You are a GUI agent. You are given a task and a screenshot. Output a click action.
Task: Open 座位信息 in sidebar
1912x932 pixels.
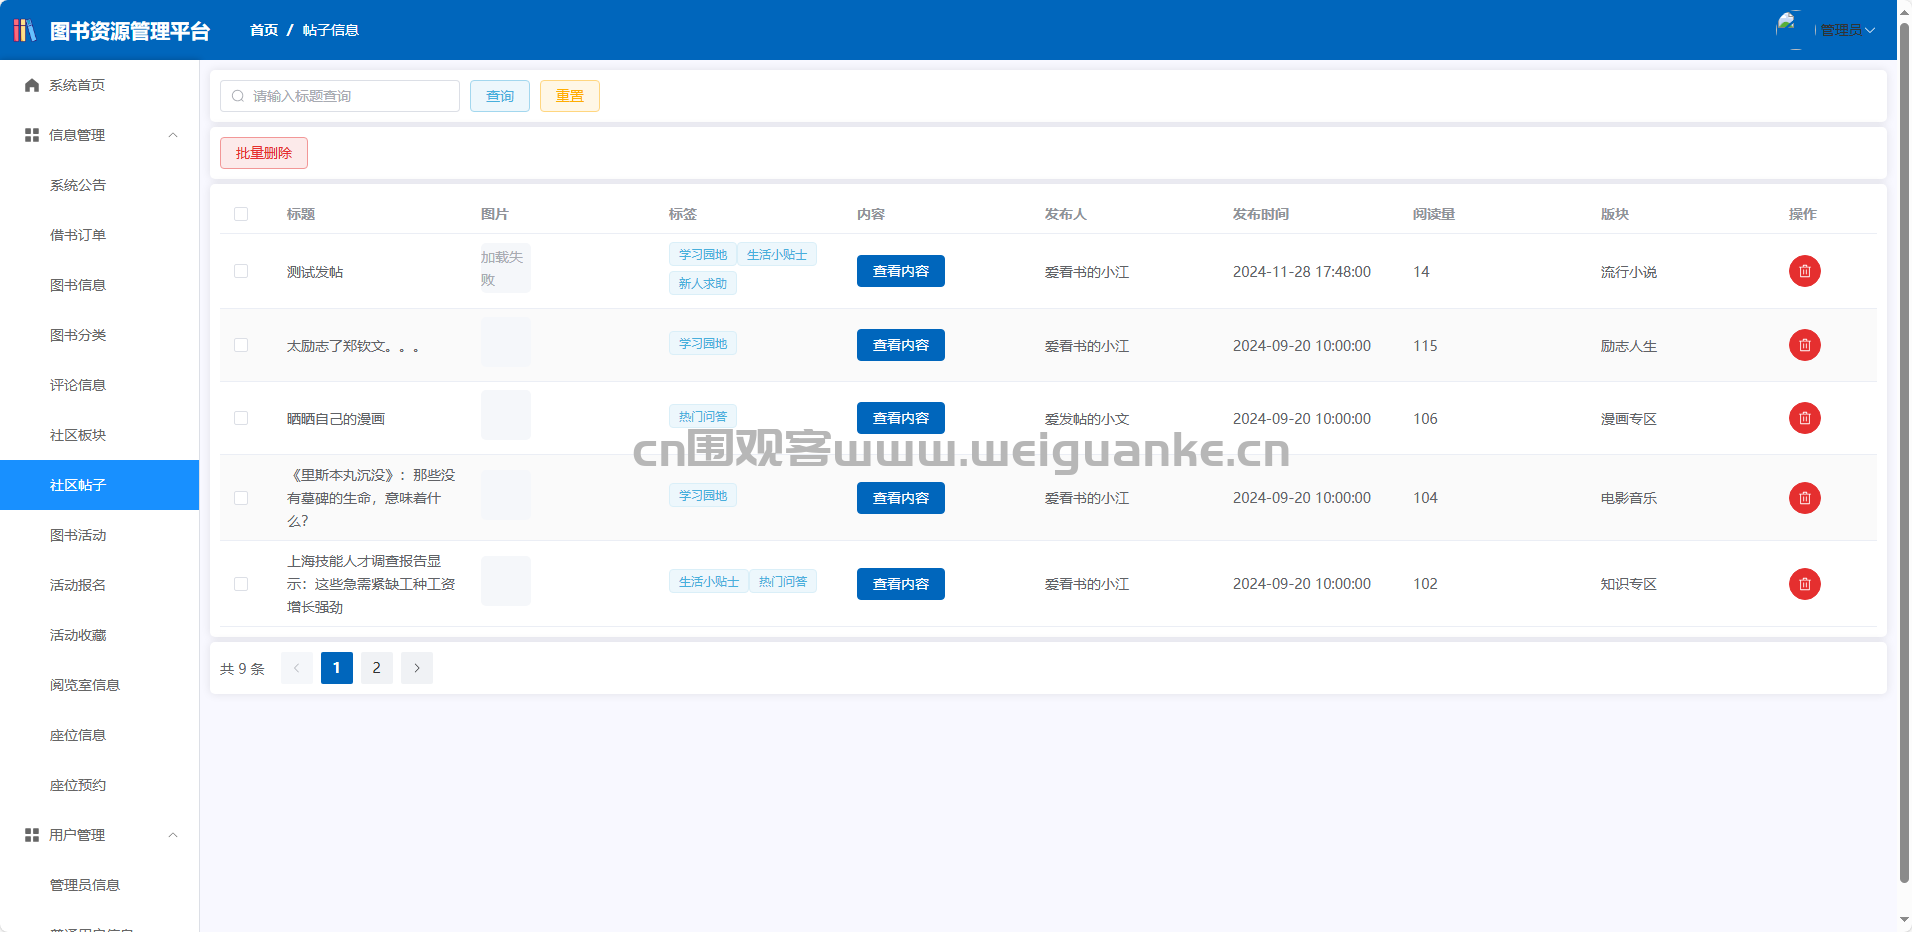(99, 735)
